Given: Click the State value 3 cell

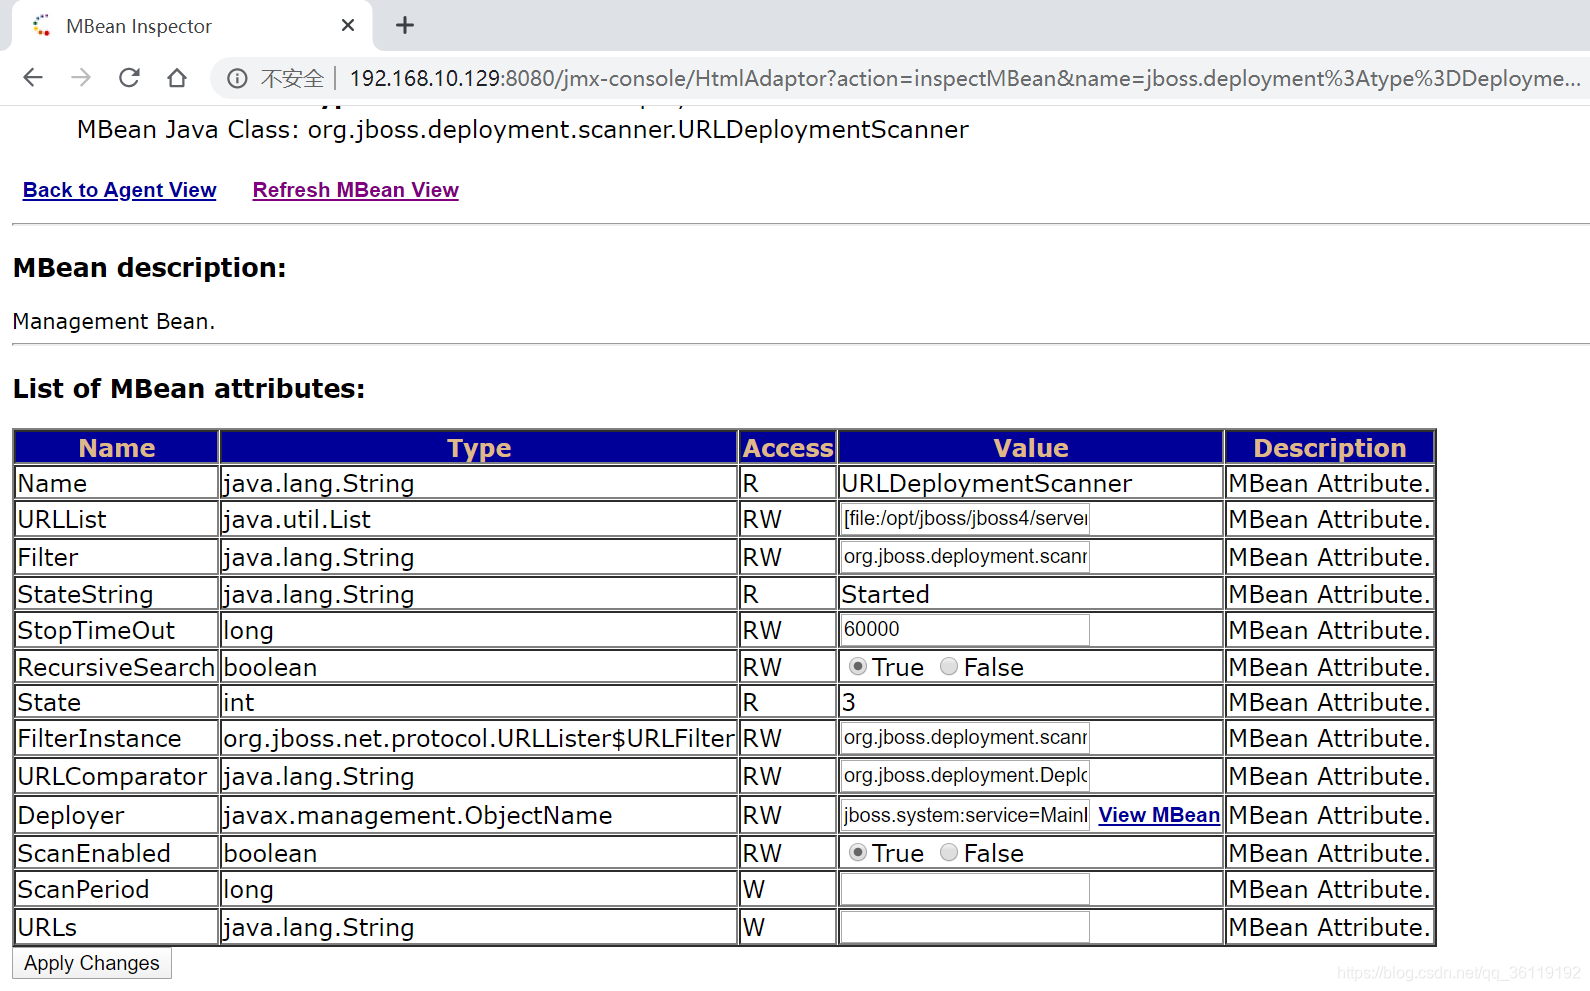Looking at the screenshot, I should click(1031, 702).
